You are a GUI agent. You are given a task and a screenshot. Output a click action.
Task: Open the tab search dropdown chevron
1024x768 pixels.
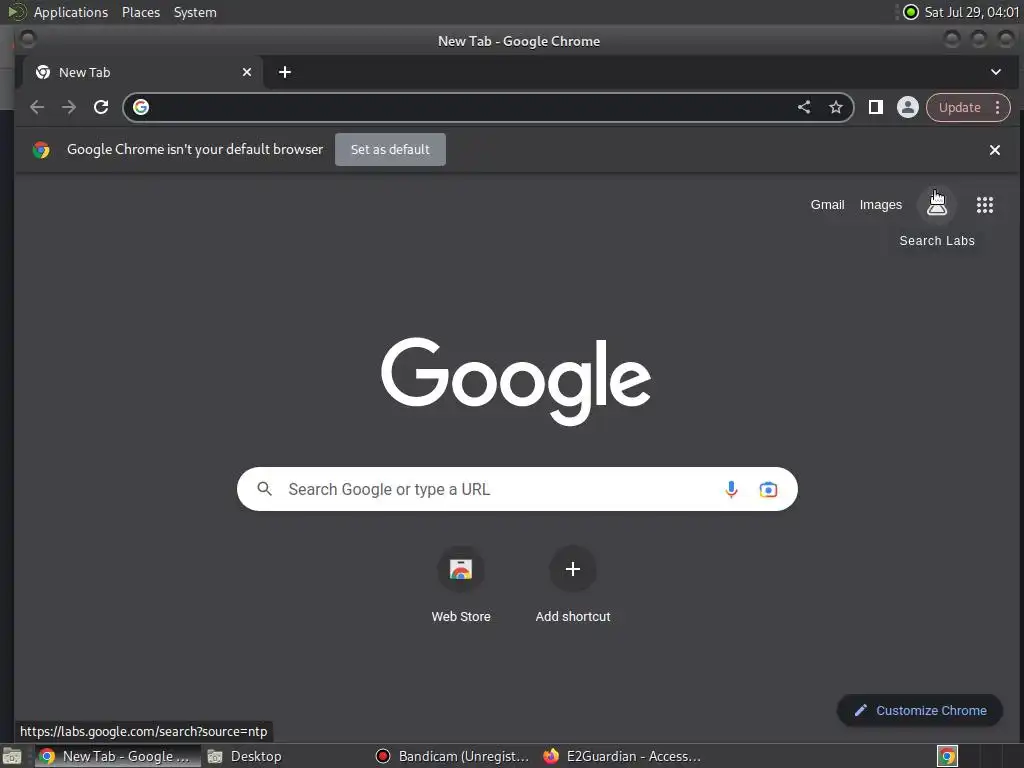click(996, 72)
